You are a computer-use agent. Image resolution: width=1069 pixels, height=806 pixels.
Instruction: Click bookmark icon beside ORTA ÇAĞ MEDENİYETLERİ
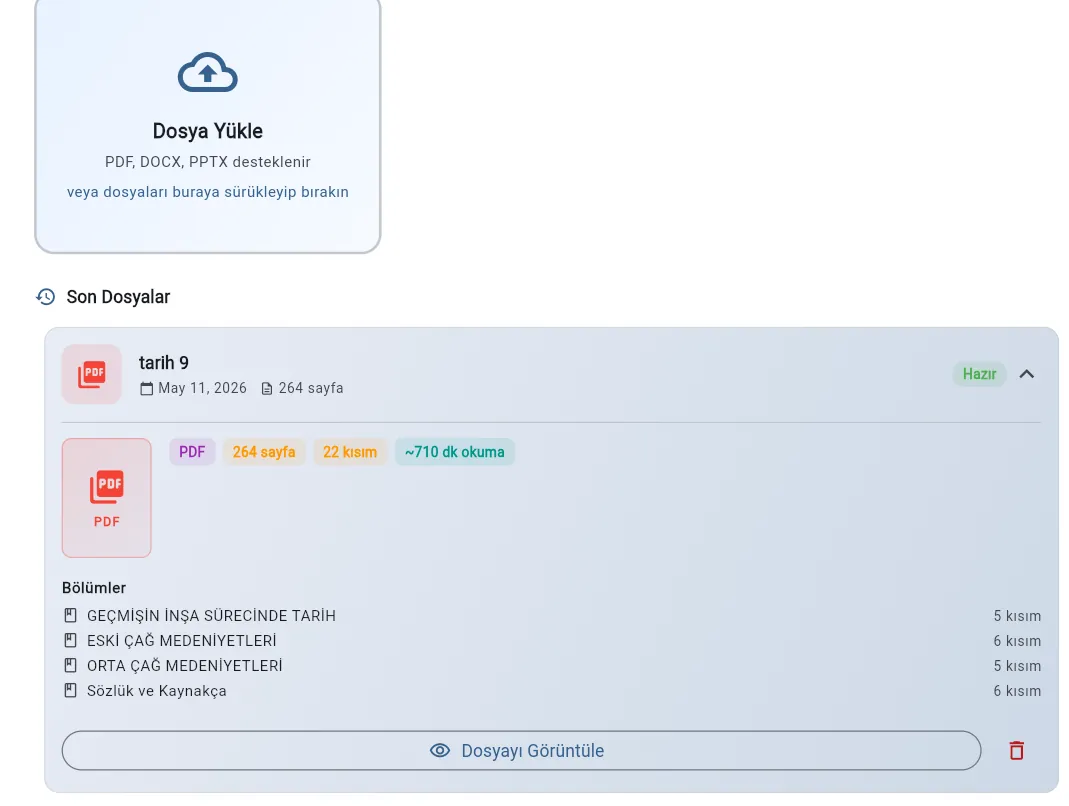pos(70,666)
